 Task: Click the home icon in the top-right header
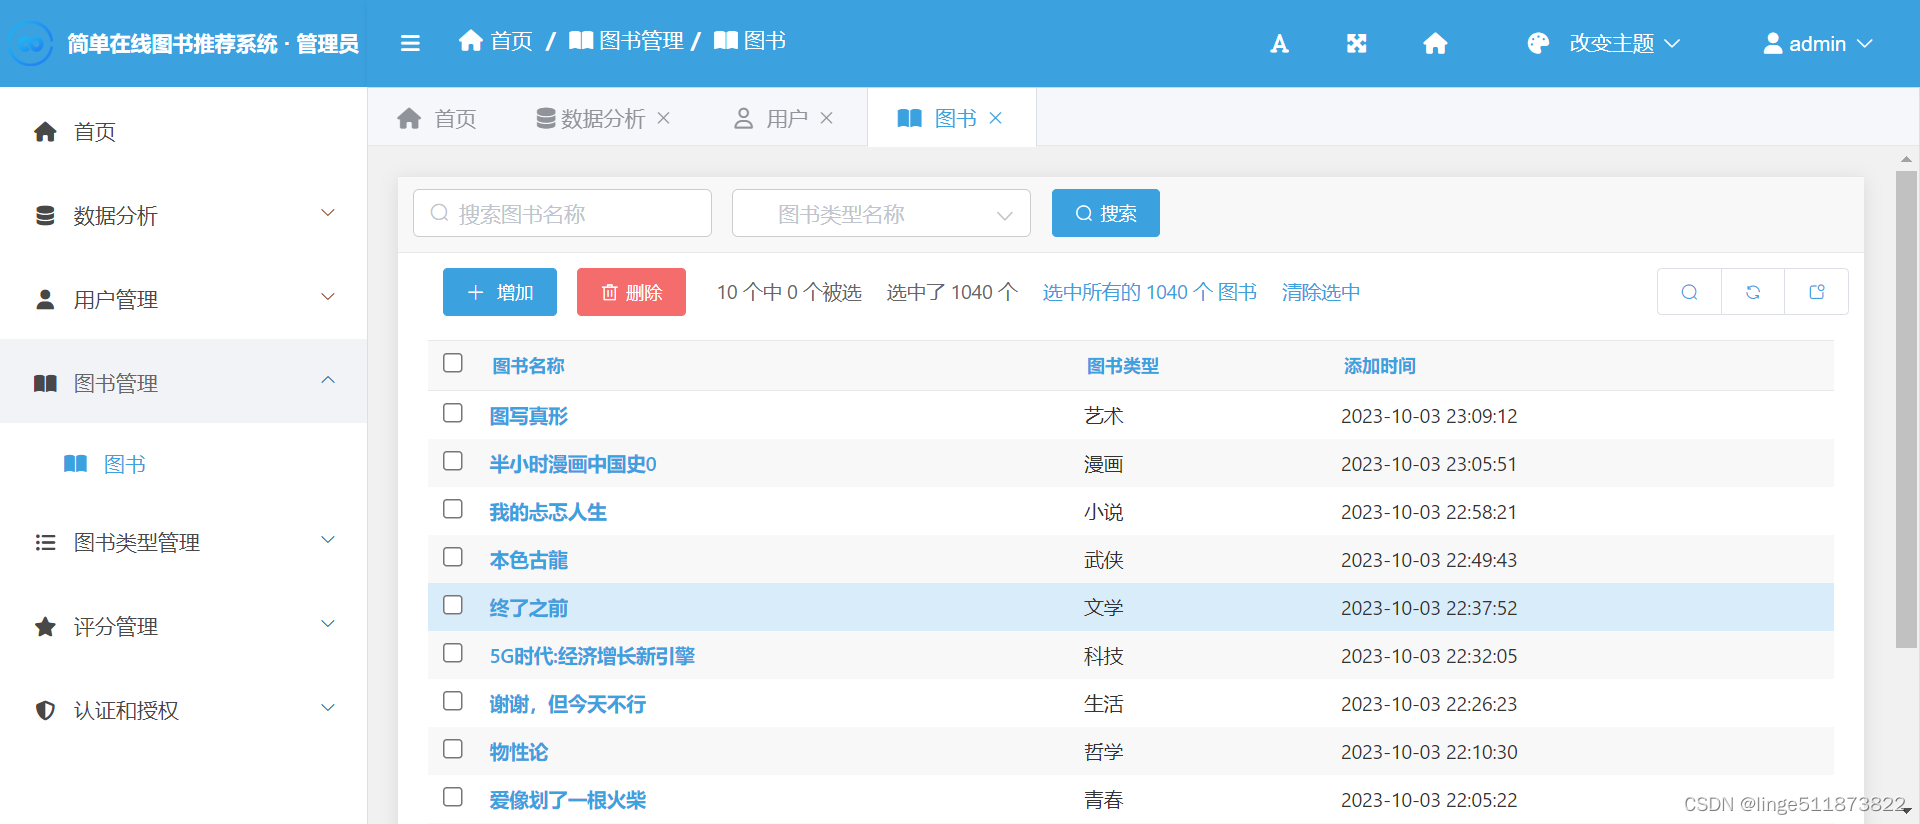[x=1435, y=43]
